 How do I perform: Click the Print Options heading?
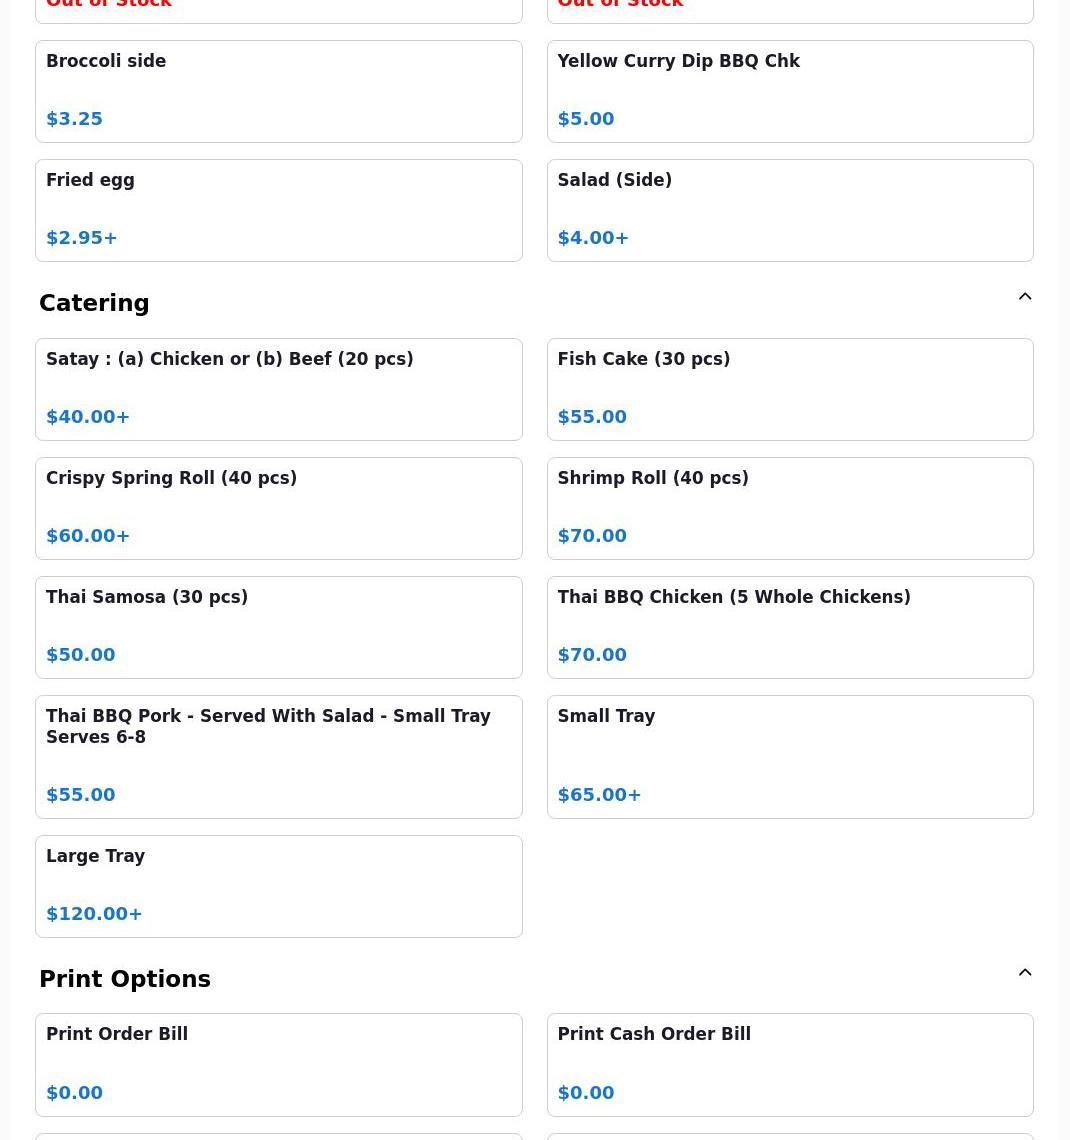click(125, 979)
